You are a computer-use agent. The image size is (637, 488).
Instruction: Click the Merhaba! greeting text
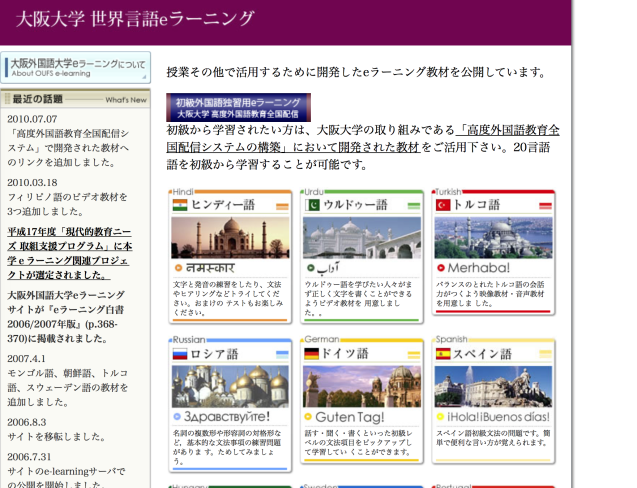click(x=479, y=268)
